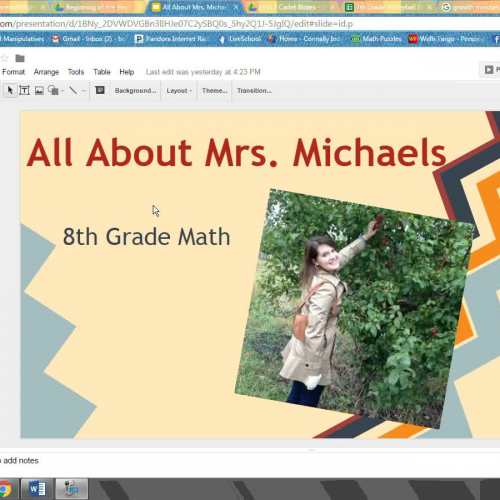Open Line tool dropdown arrow
The height and width of the screenshot is (500, 500).
[83, 91]
